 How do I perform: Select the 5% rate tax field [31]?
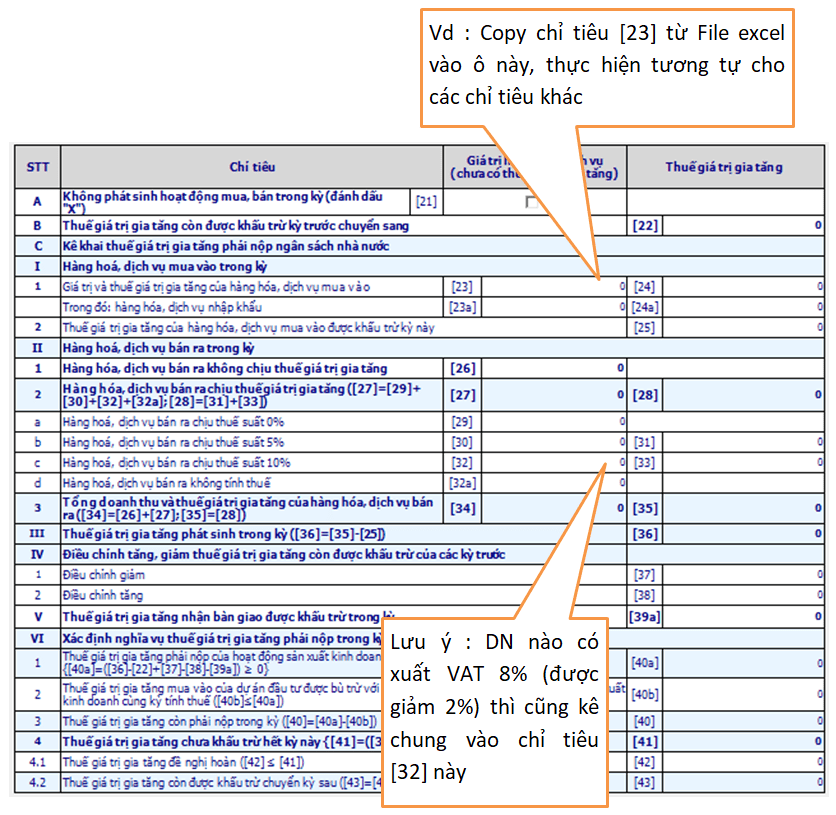click(x=743, y=442)
